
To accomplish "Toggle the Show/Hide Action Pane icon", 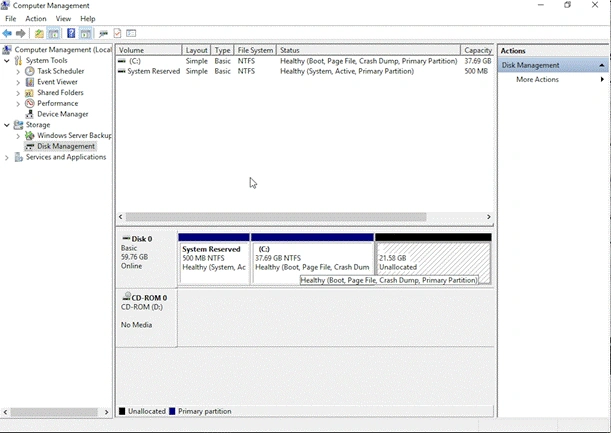I will coord(85,34).
